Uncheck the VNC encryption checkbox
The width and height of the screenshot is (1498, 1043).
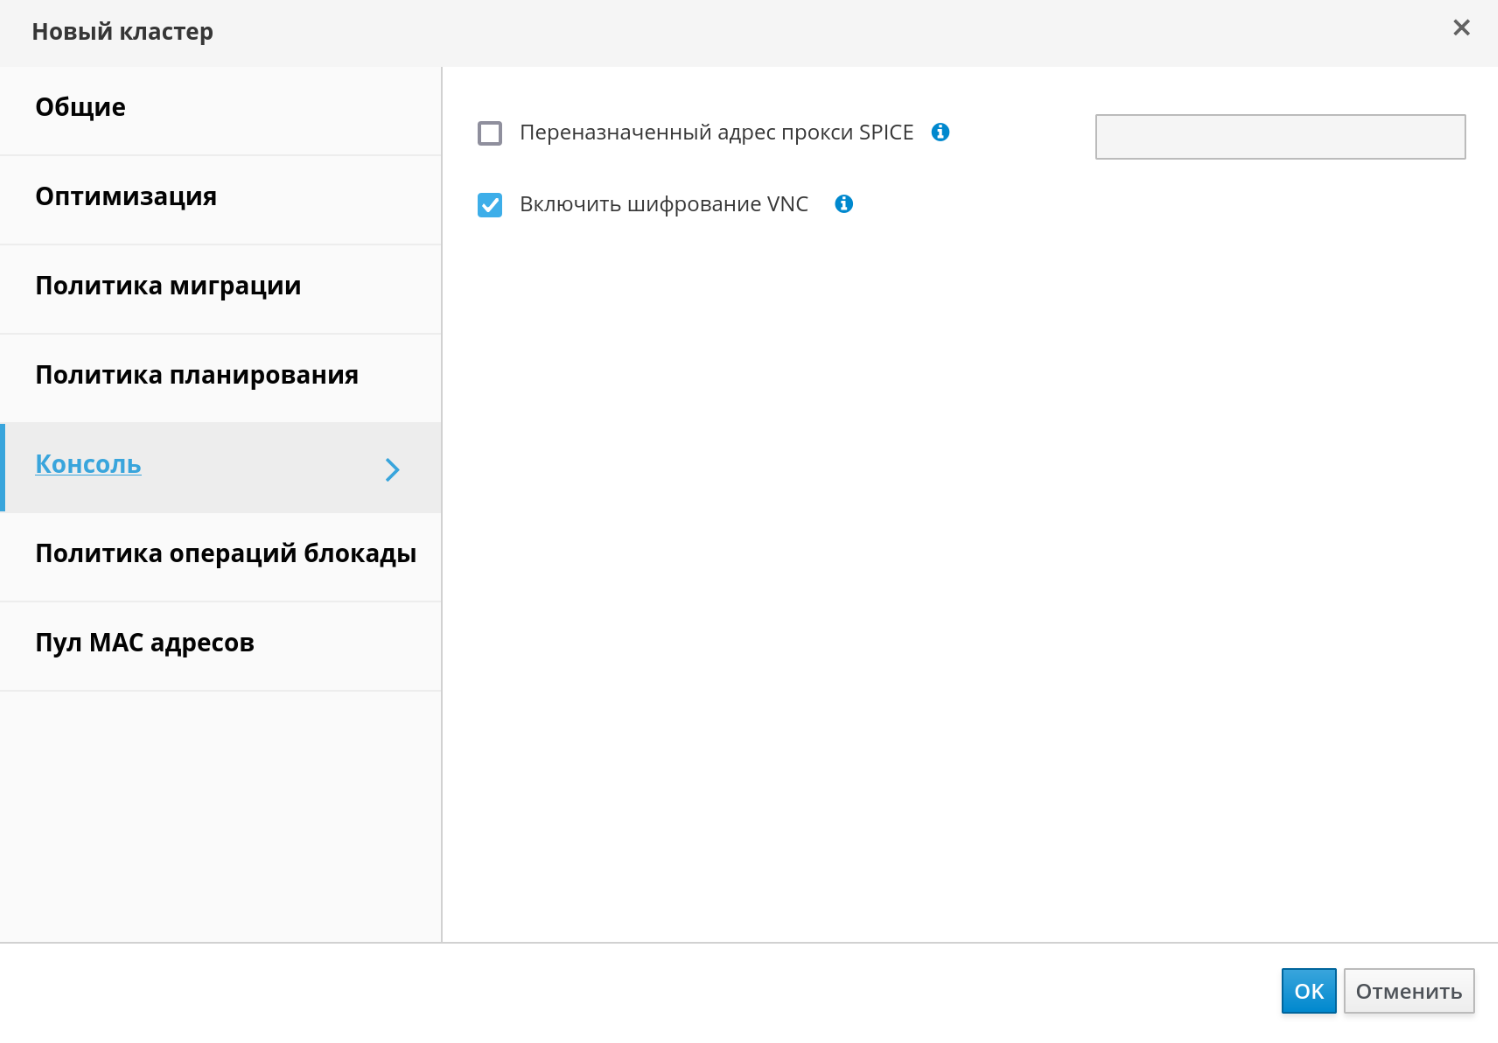point(490,205)
